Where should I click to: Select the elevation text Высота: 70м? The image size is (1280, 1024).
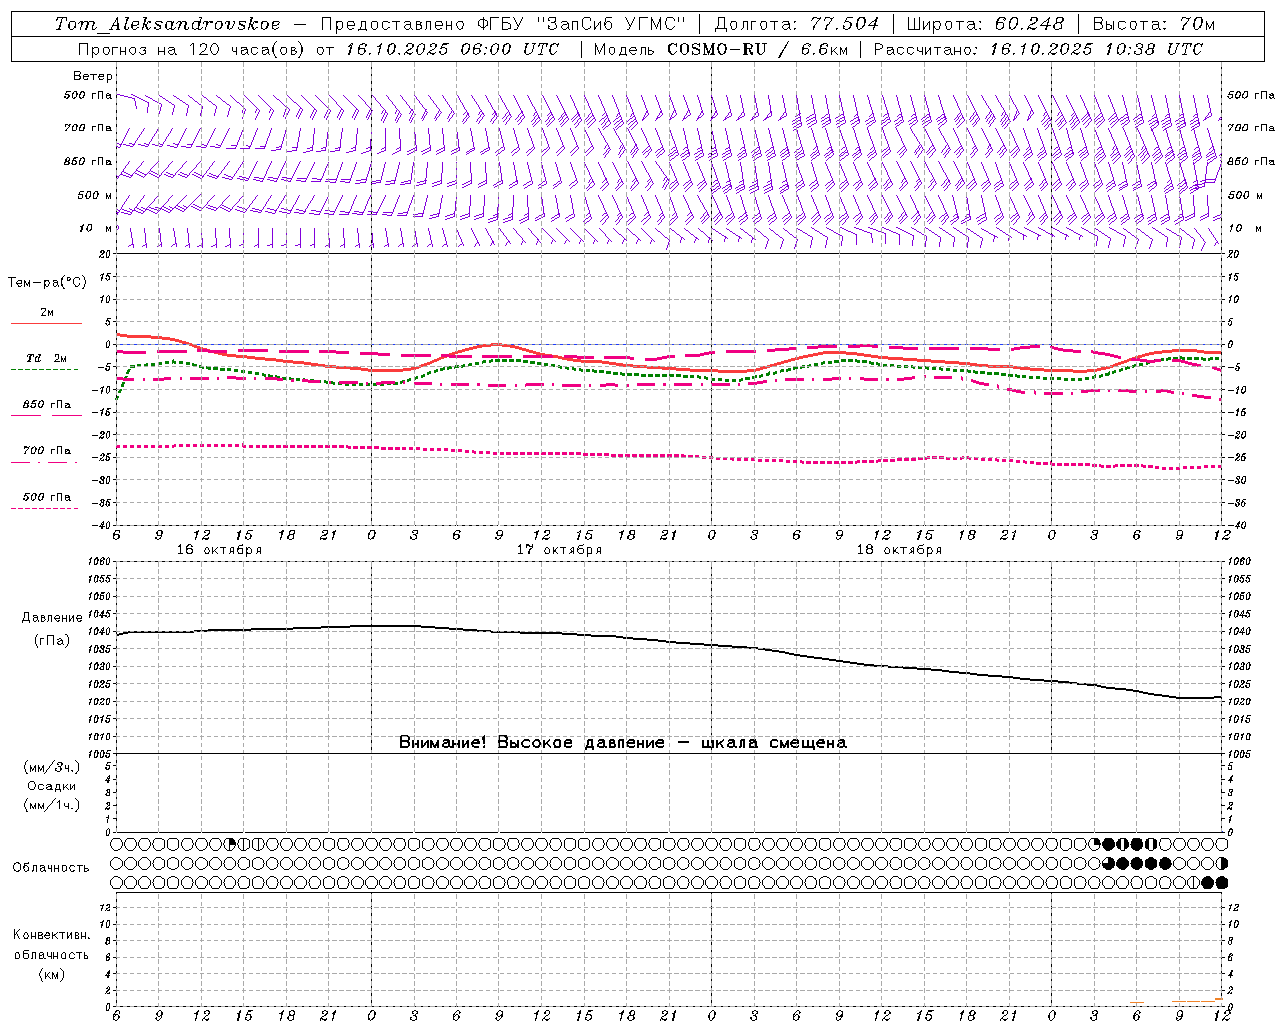(1154, 24)
